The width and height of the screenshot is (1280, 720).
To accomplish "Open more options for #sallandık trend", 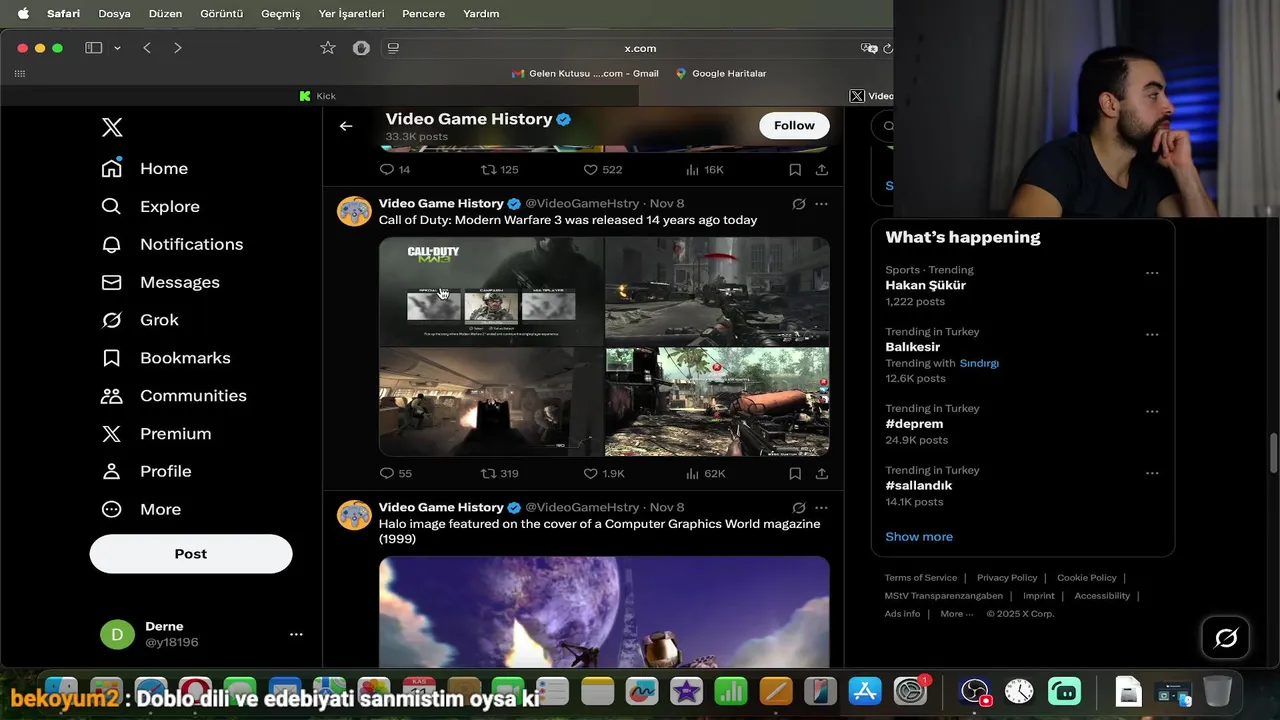I will coord(1152,473).
